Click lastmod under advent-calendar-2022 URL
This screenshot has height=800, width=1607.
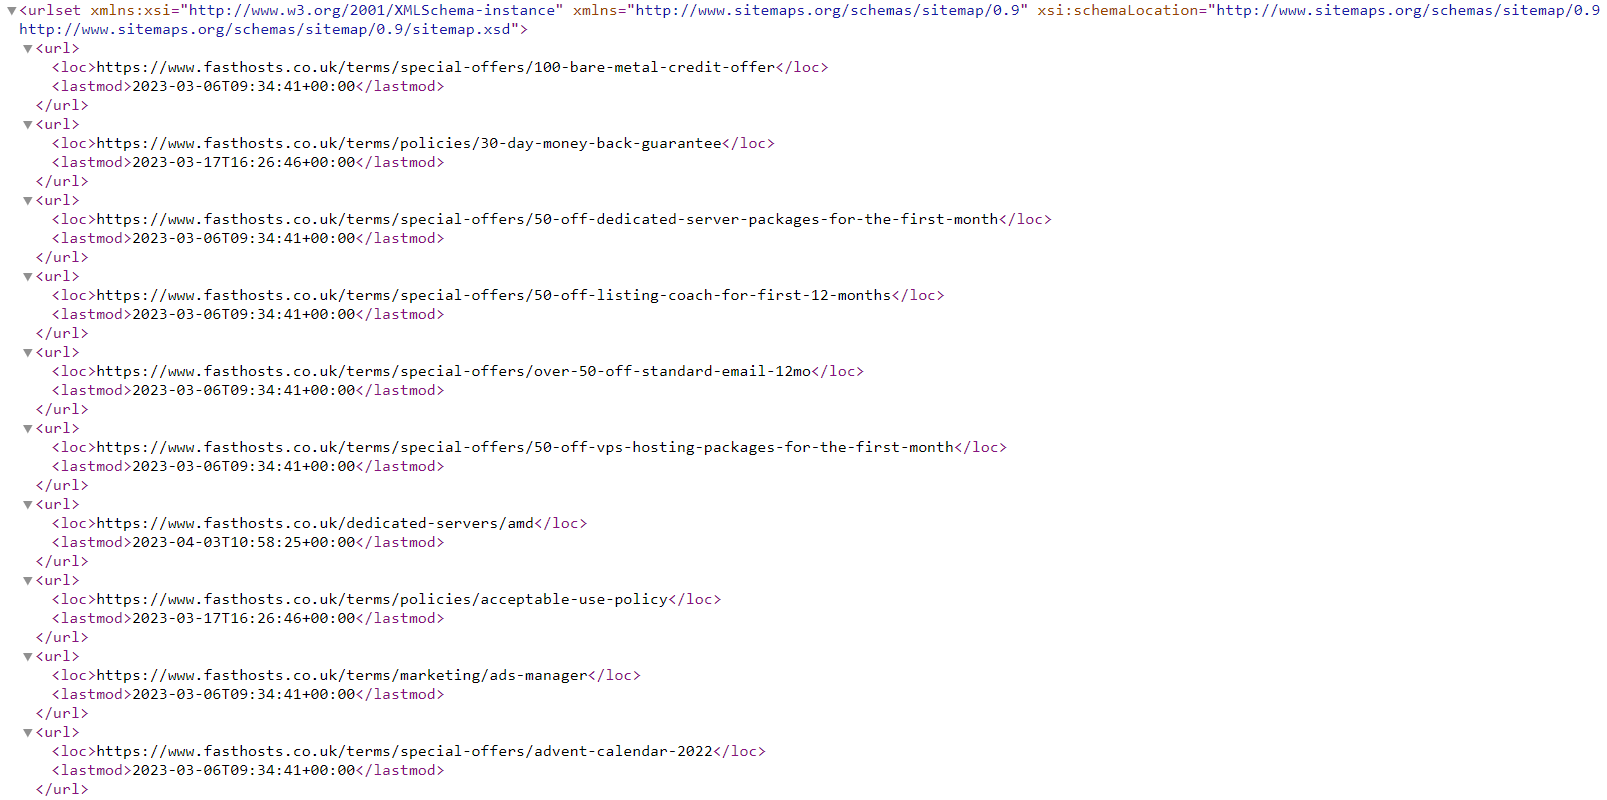click(x=244, y=770)
